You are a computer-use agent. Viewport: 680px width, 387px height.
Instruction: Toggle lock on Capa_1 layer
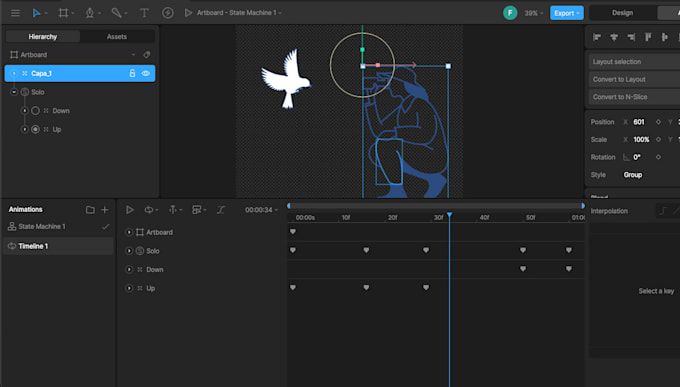(x=132, y=73)
